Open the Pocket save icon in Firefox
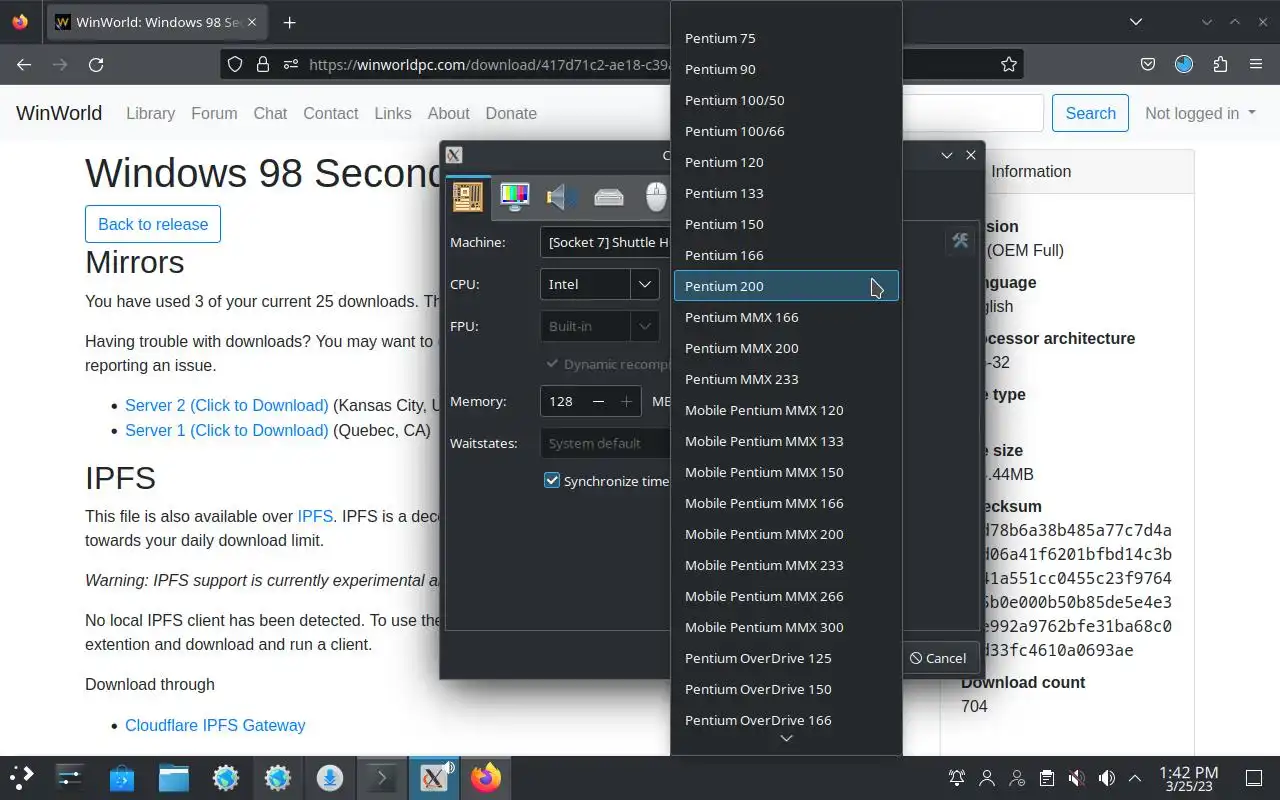Viewport: 1280px width, 800px height. pyautogui.click(x=1148, y=64)
